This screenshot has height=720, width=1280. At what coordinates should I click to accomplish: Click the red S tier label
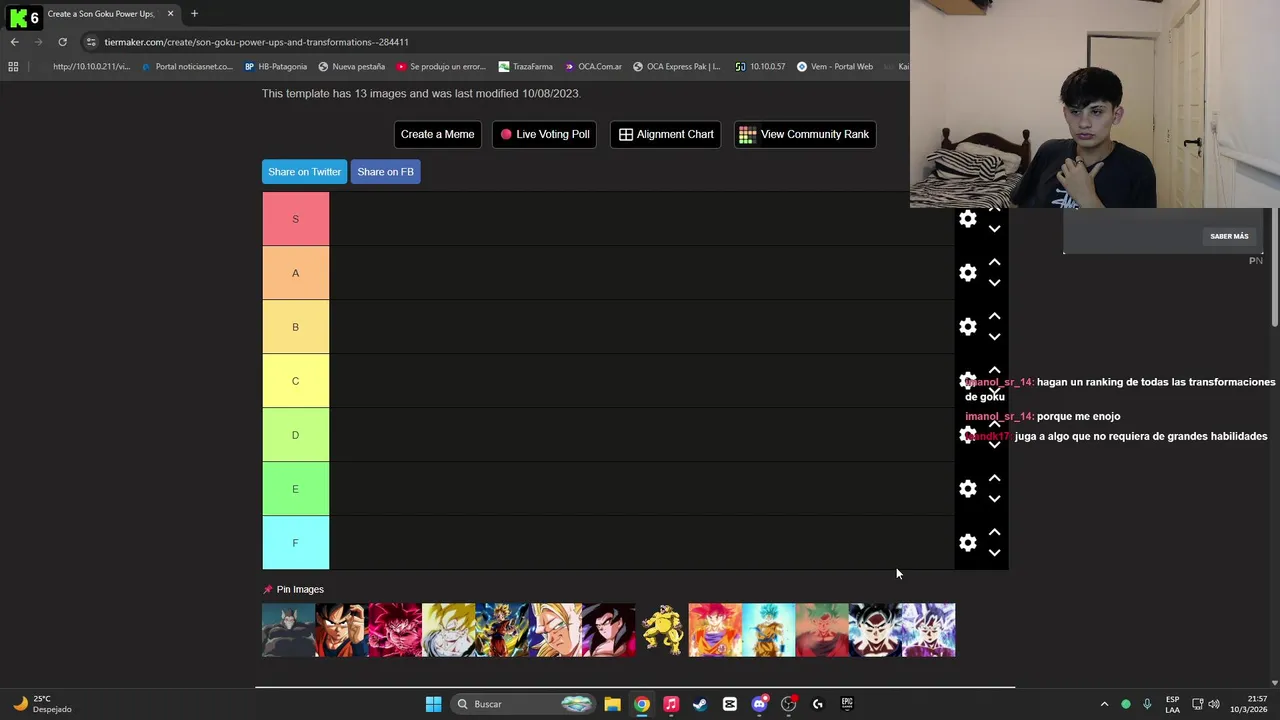(295, 219)
